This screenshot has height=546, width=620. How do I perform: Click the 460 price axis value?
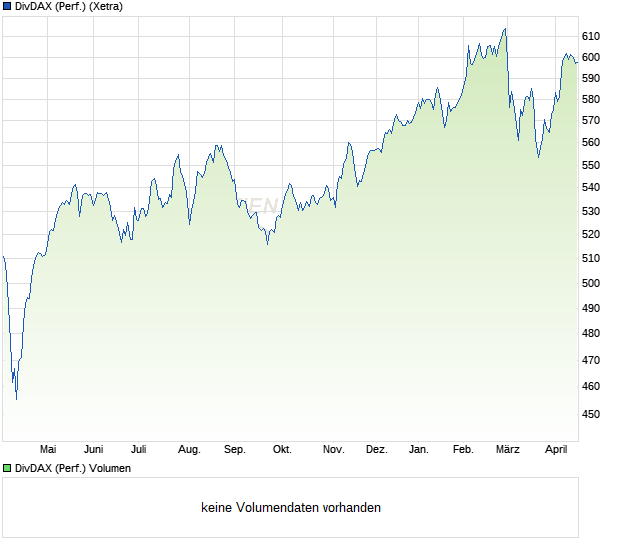(591, 386)
